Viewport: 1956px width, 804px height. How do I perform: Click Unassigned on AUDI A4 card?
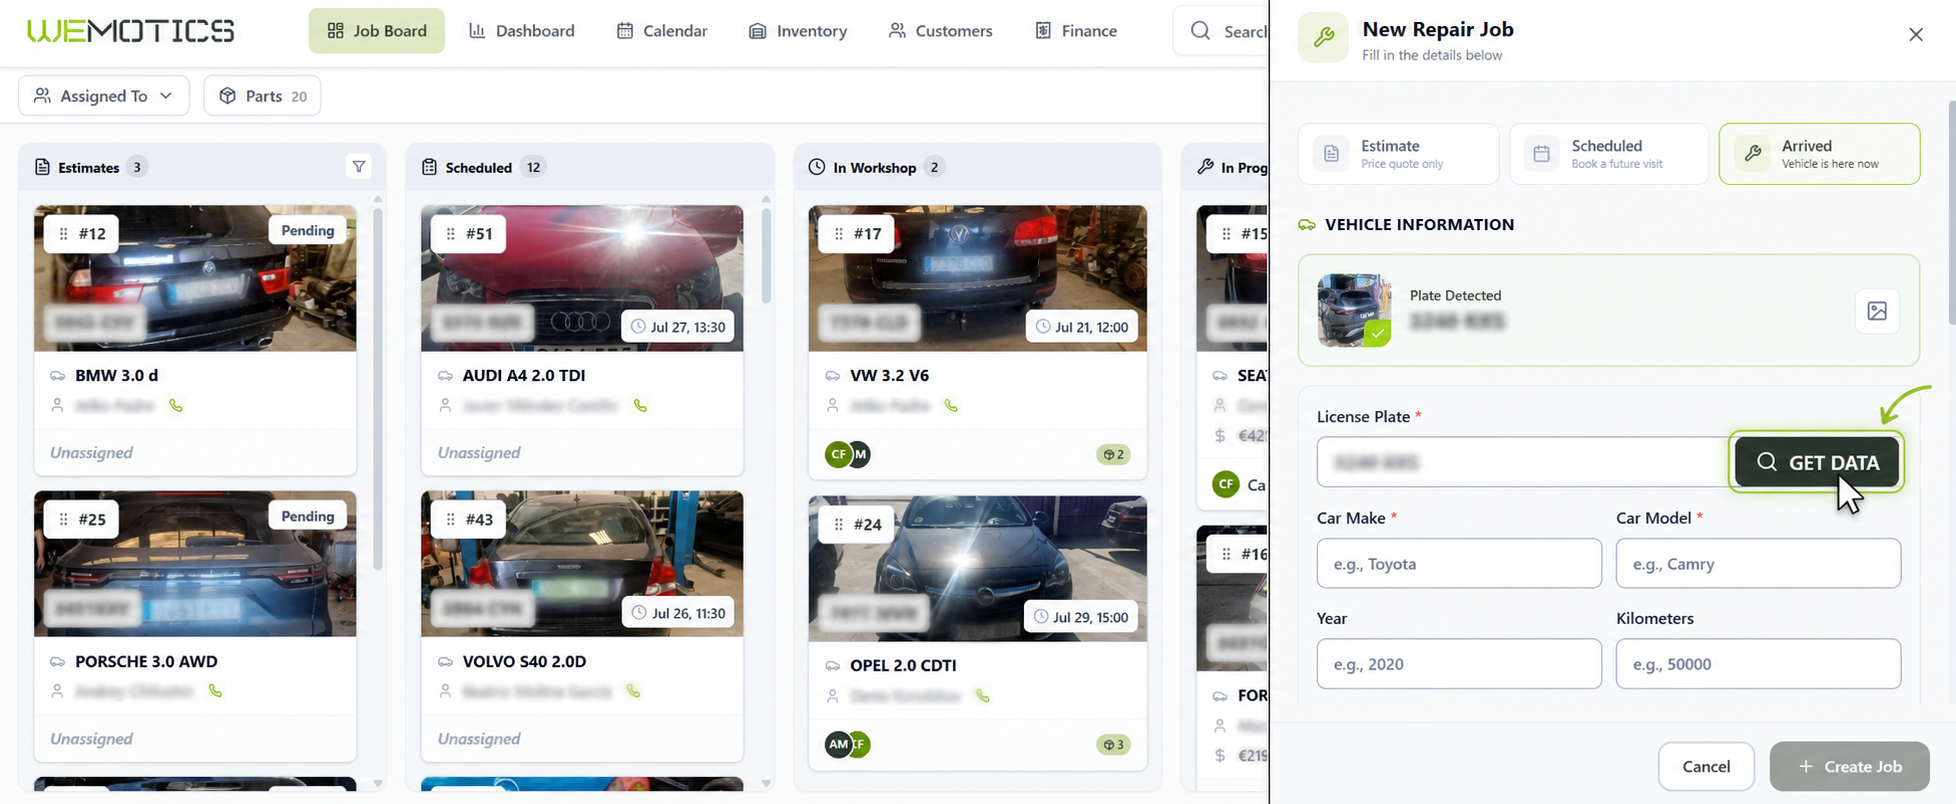click(x=479, y=453)
